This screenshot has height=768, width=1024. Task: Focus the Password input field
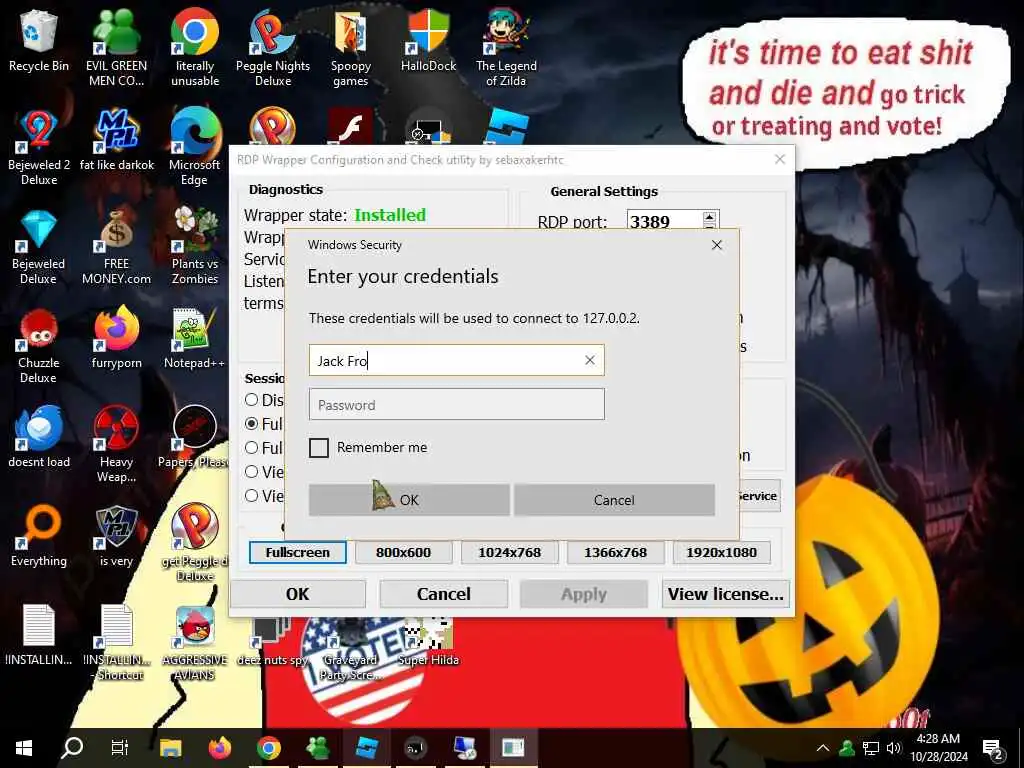tap(456, 405)
